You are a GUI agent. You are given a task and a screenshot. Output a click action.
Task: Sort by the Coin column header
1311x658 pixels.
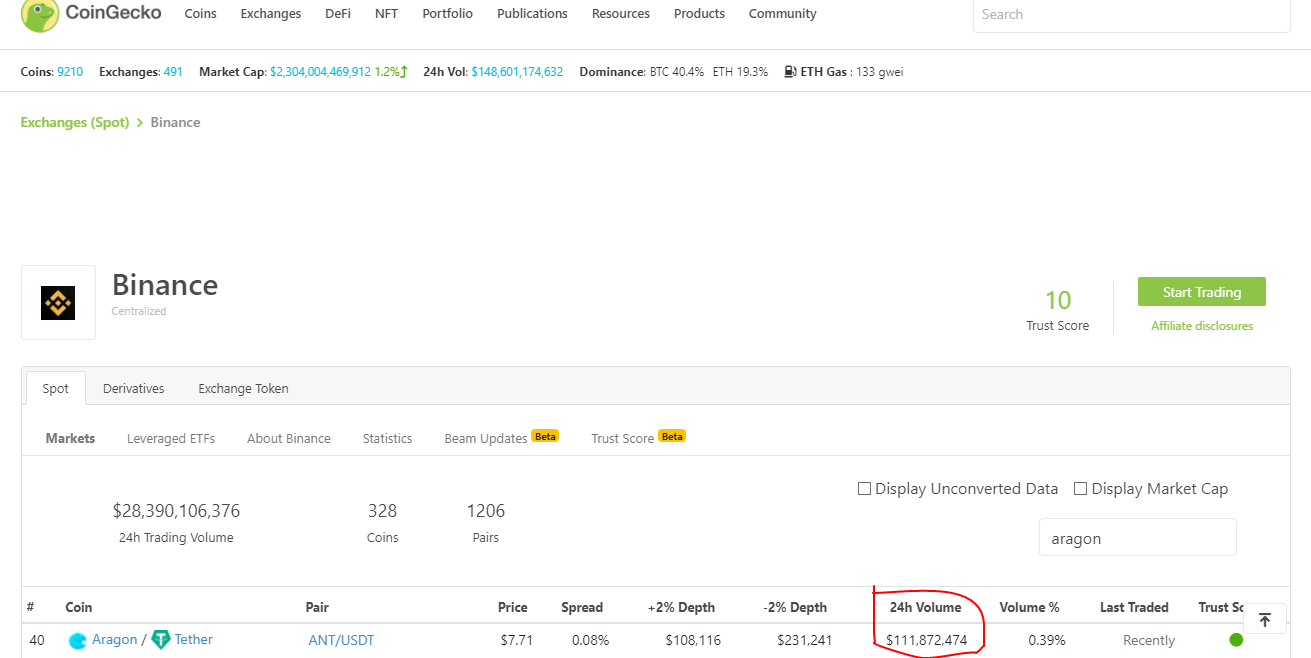click(79, 607)
